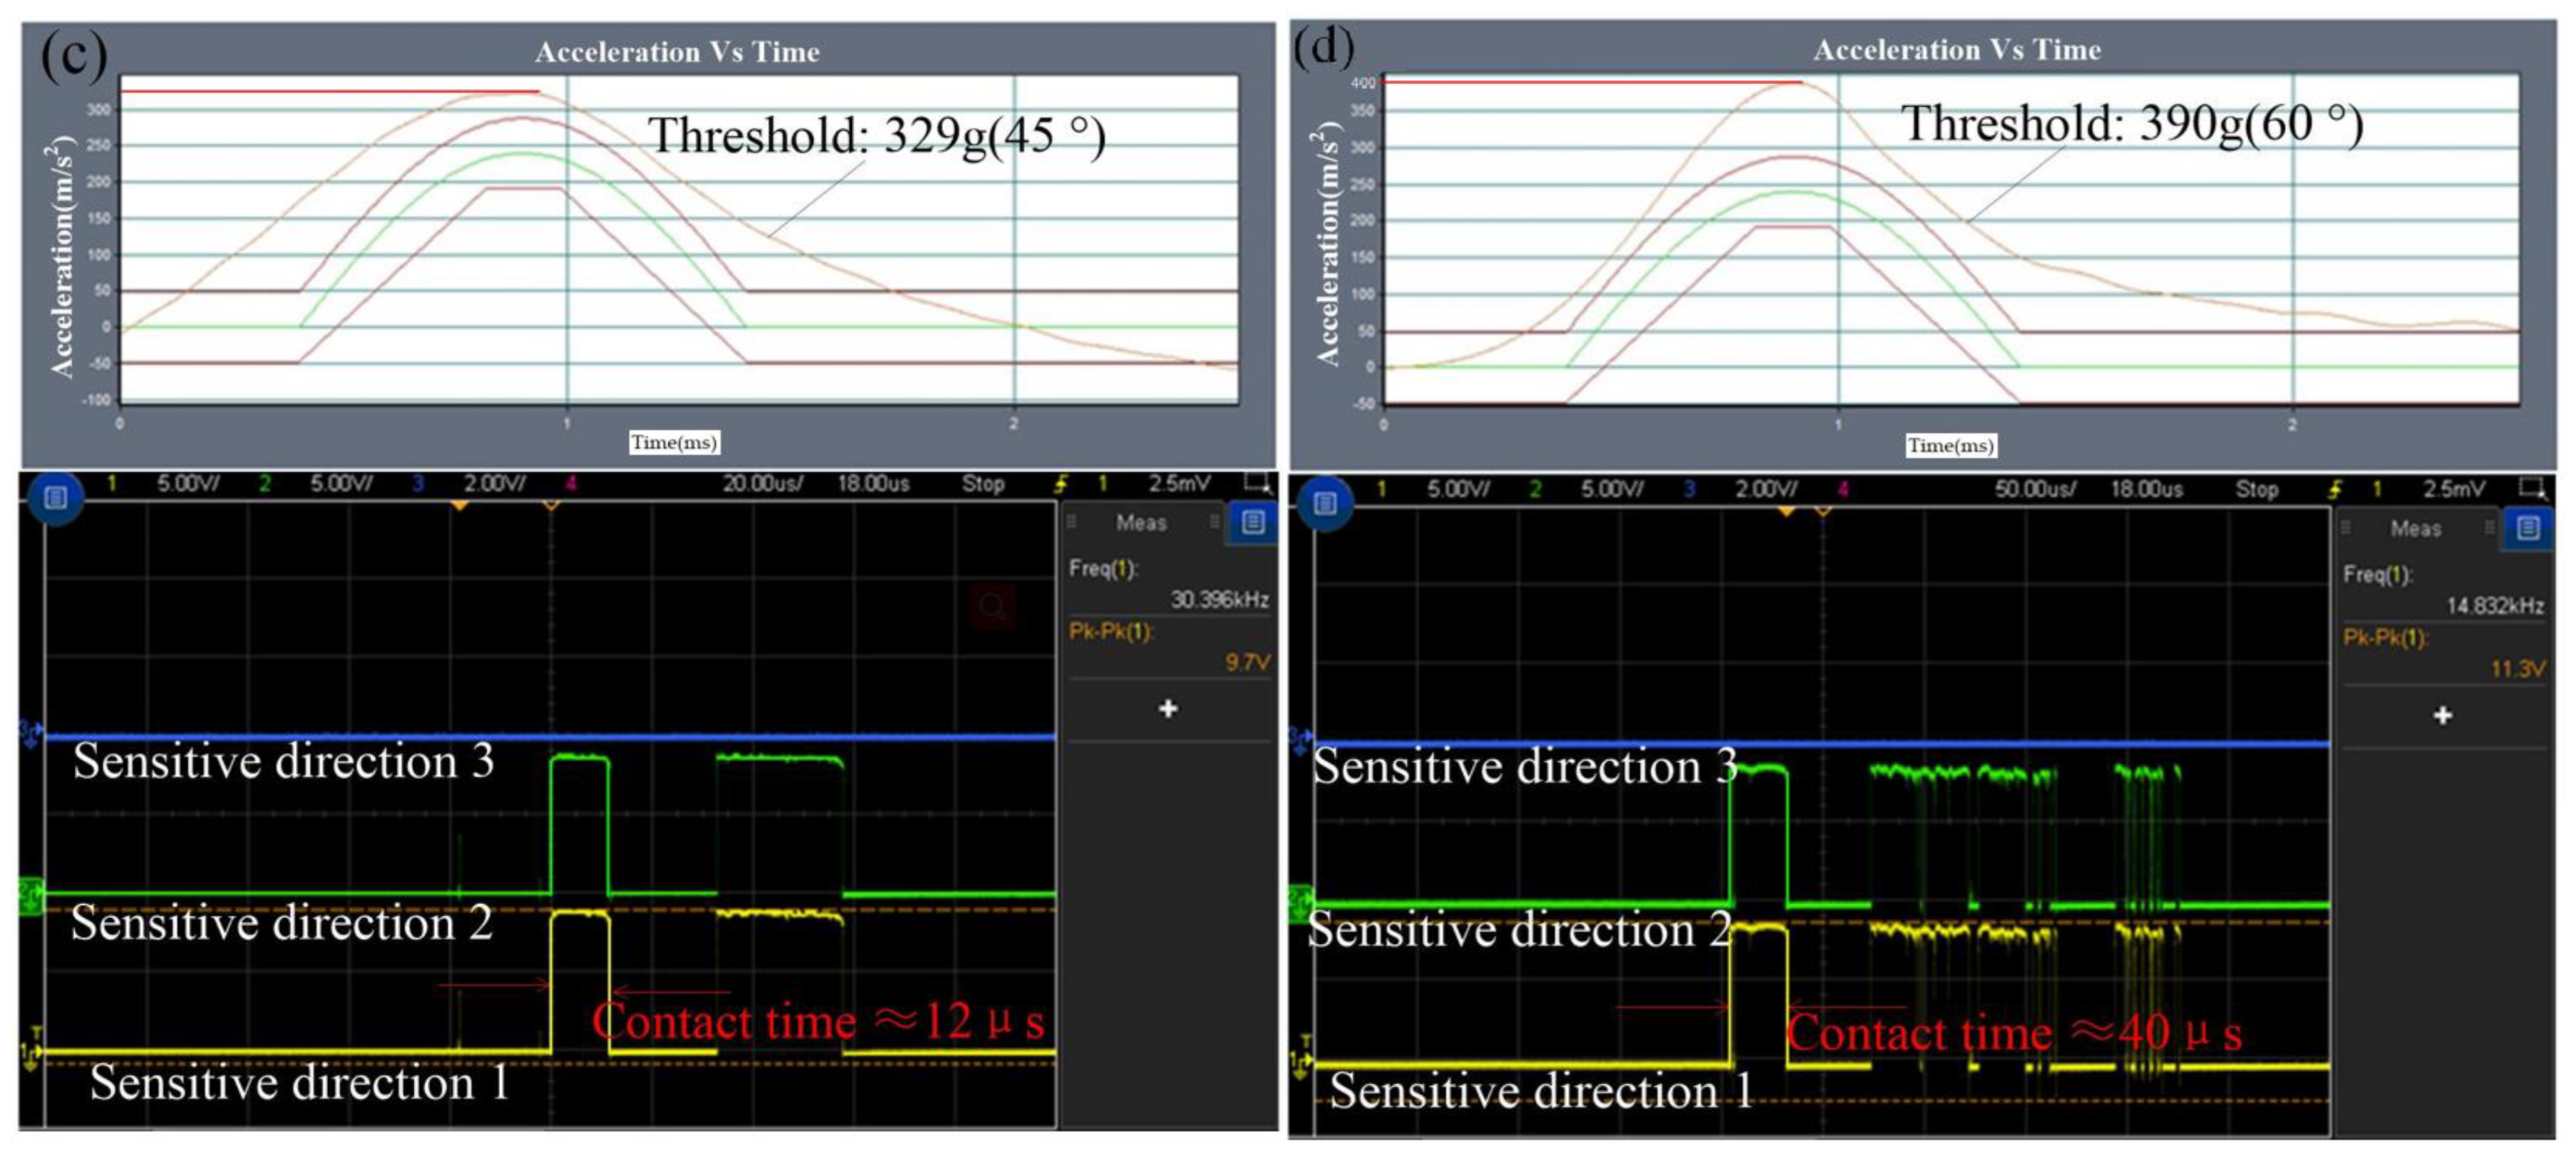This screenshot has height=1159, width=2576.
Task: Open the blue menu icon in oscilloscope (c)
Action: click(56, 497)
